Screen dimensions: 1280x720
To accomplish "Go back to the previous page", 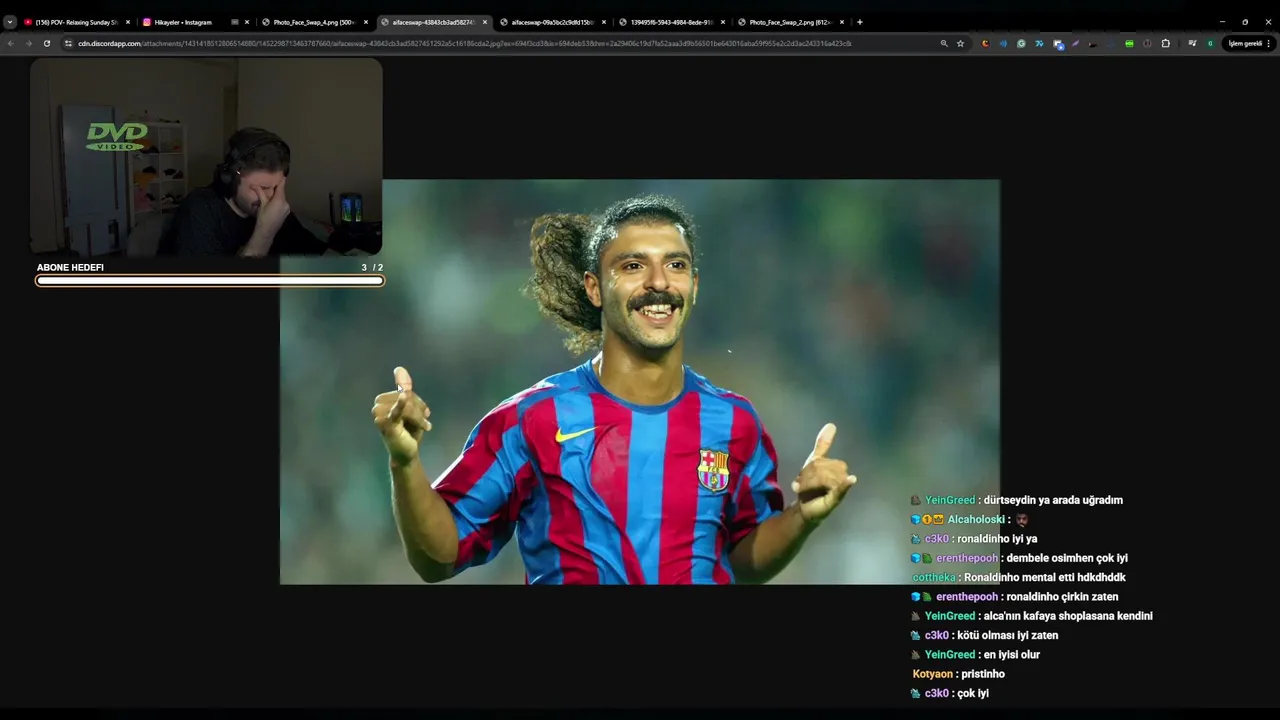I will [10, 43].
